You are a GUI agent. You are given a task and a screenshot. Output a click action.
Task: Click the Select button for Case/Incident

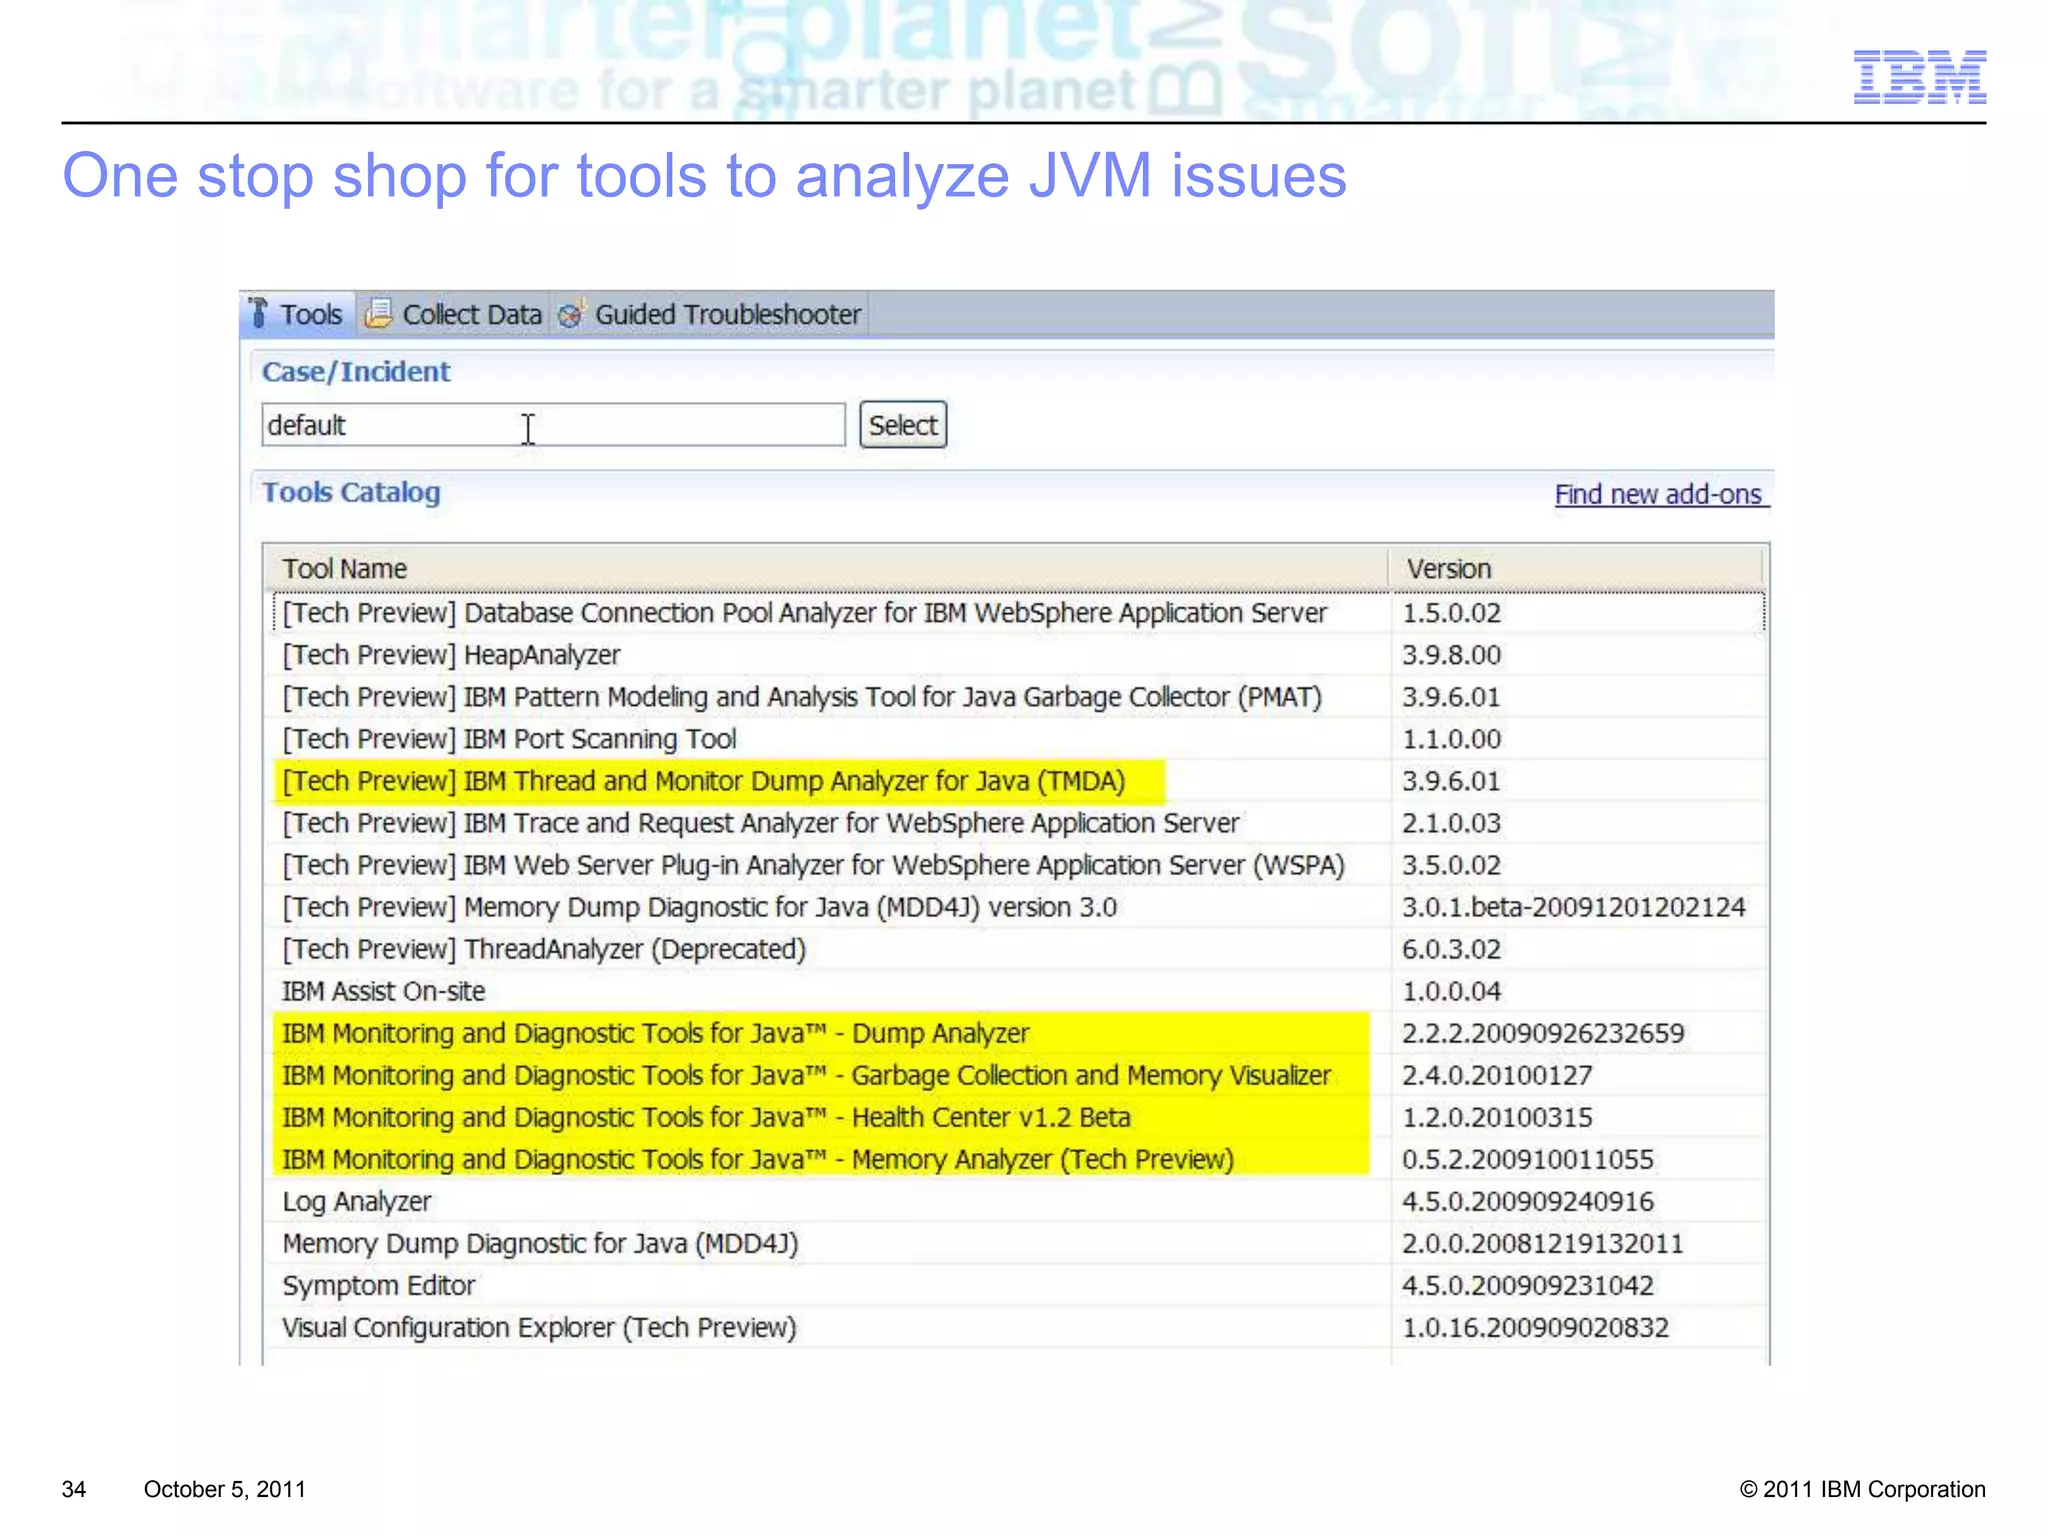coord(903,425)
